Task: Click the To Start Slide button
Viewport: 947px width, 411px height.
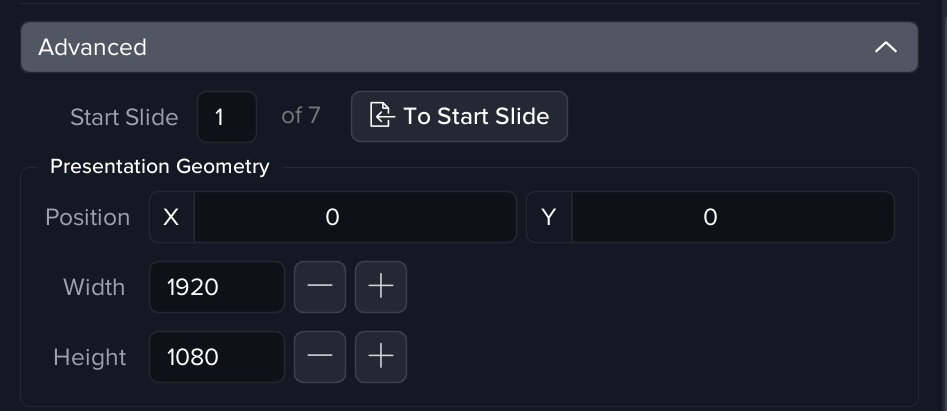Action: tap(459, 116)
